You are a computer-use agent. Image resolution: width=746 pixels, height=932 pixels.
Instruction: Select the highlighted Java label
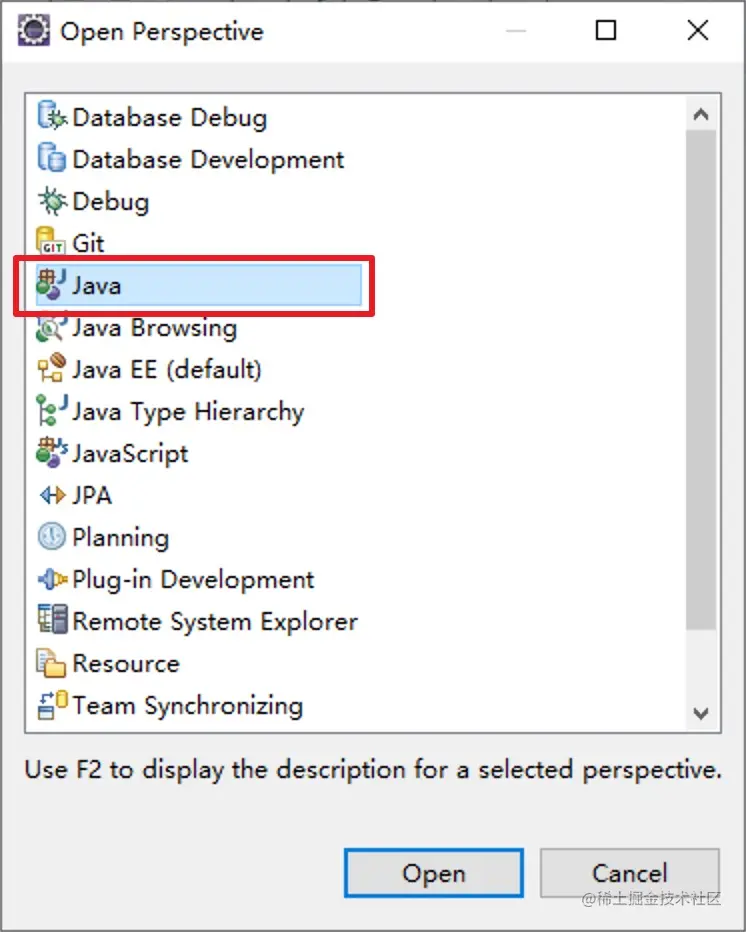pos(97,286)
